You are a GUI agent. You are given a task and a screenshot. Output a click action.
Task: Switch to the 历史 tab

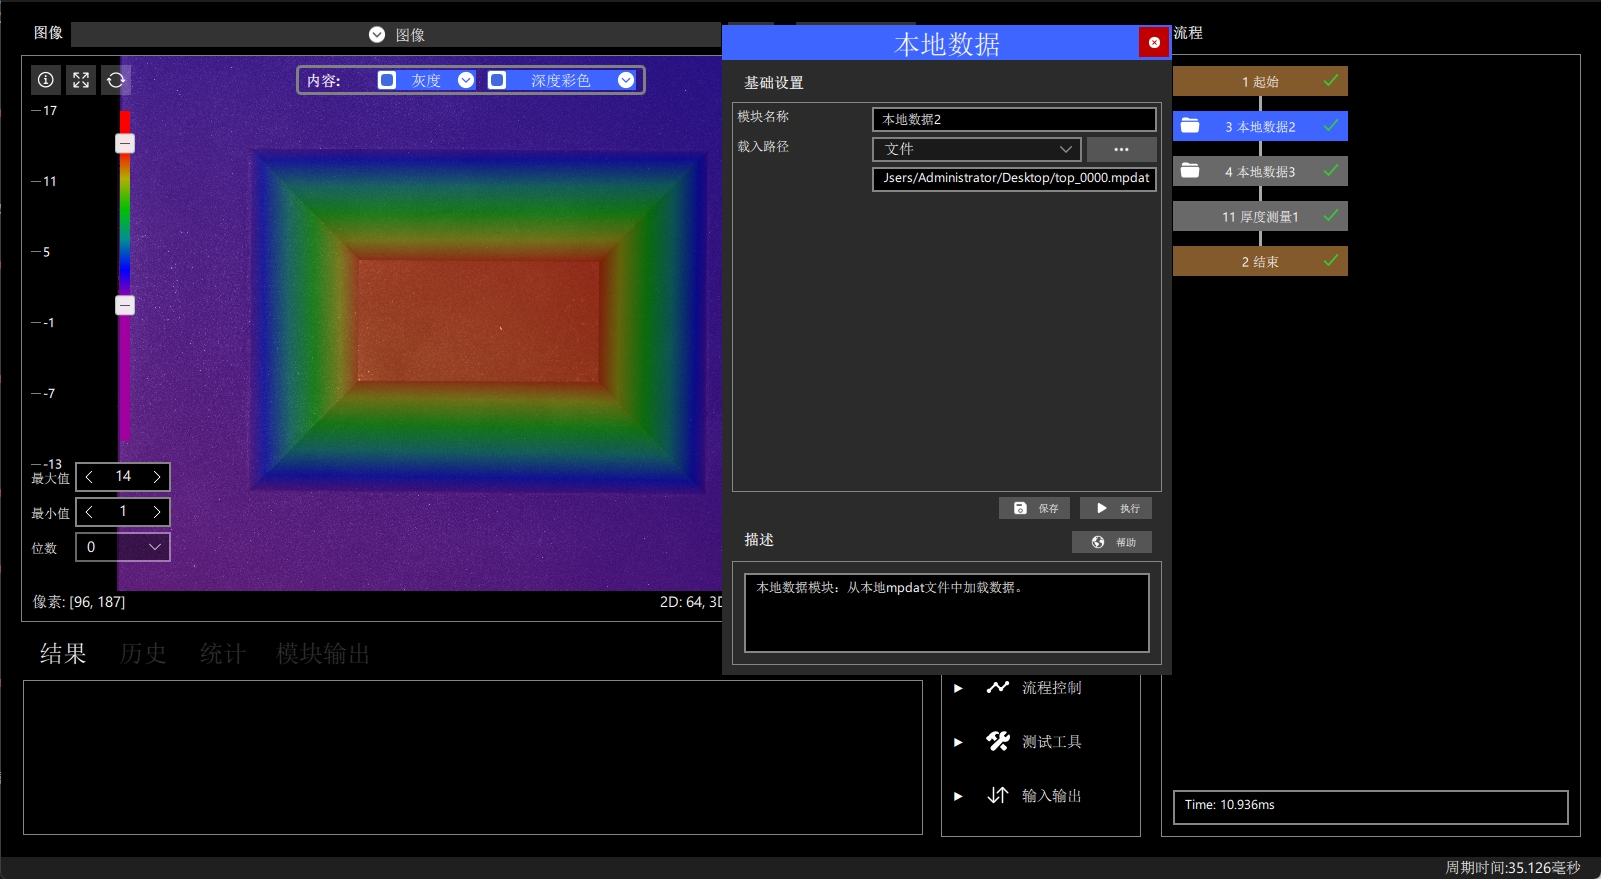pyautogui.click(x=143, y=654)
